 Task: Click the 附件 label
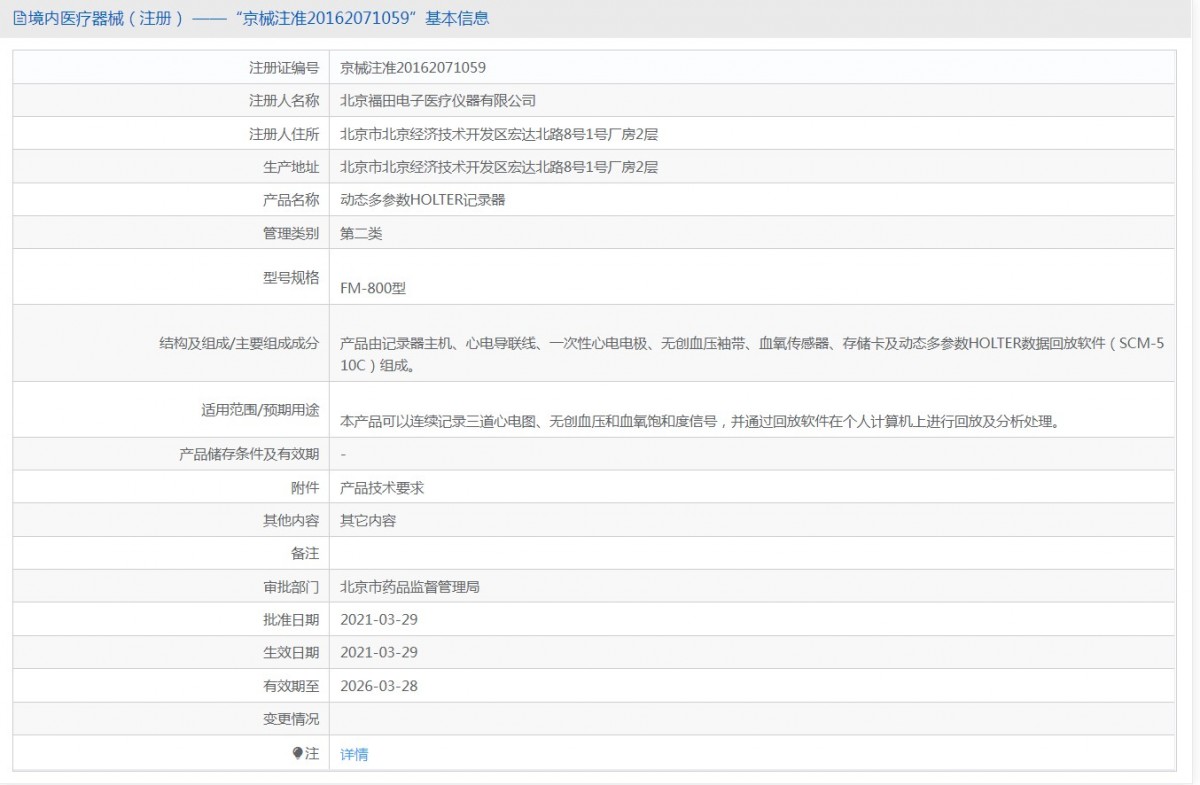coord(305,487)
